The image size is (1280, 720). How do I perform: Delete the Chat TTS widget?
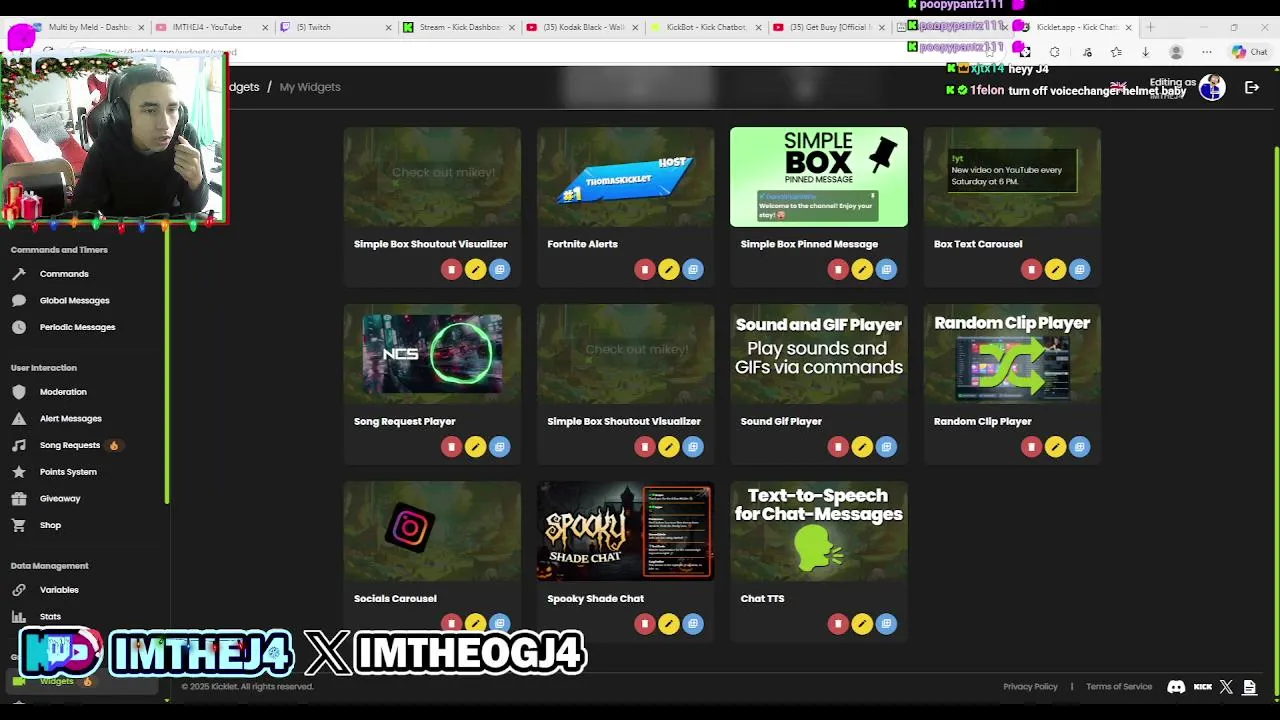pyautogui.click(x=838, y=624)
